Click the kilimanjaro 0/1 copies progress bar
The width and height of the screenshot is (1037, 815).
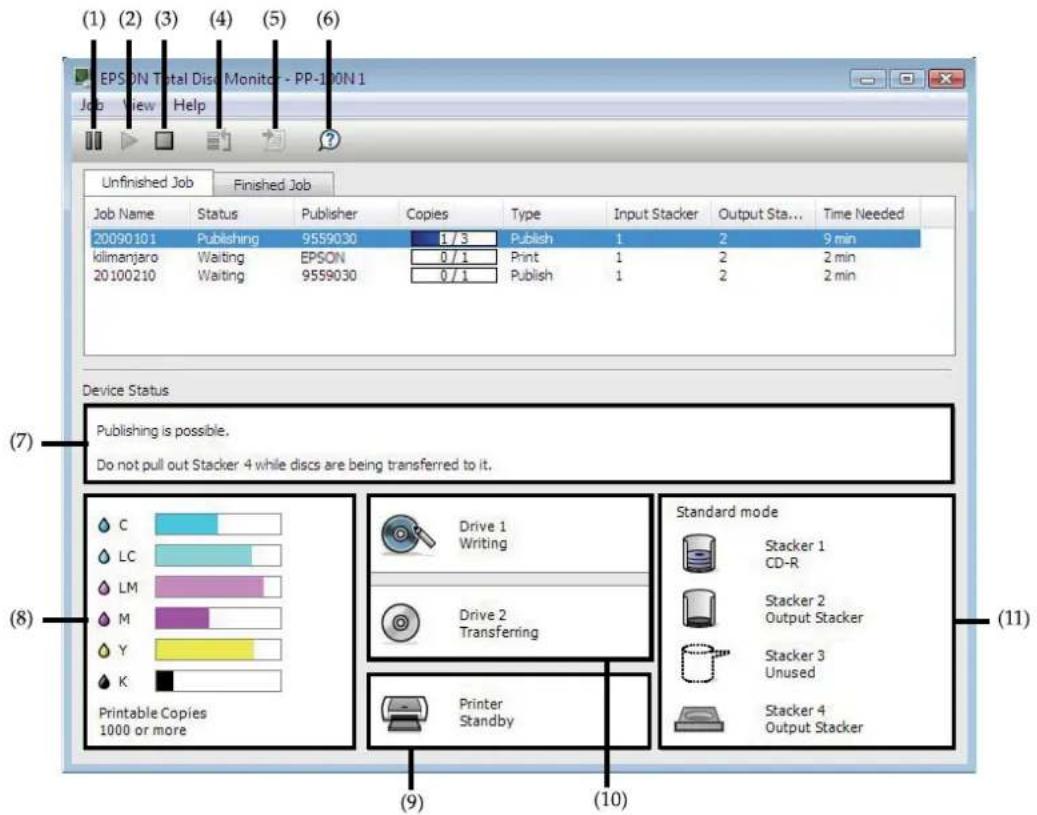[x=454, y=257]
